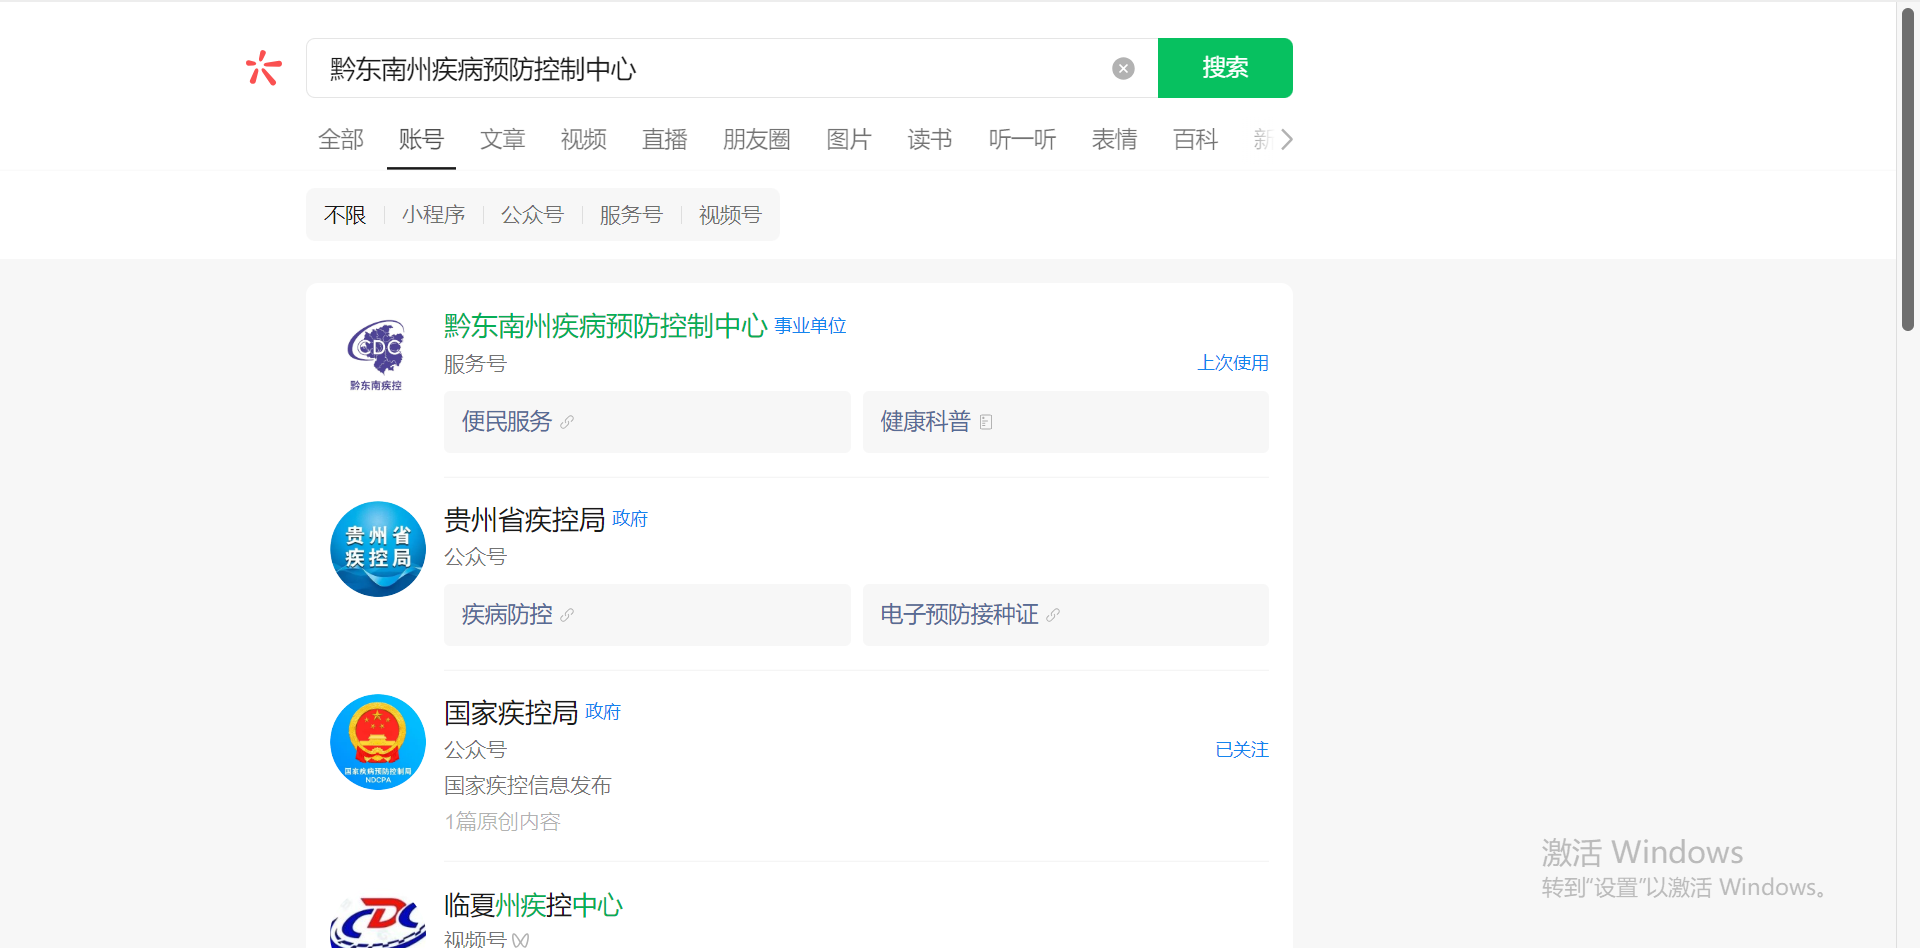Open the 文章 tab
Image resolution: width=1920 pixels, height=948 pixels.
502,139
